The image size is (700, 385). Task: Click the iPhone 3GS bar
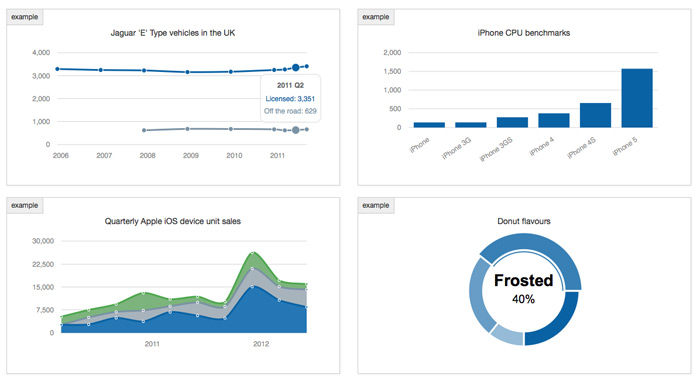coord(512,122)
